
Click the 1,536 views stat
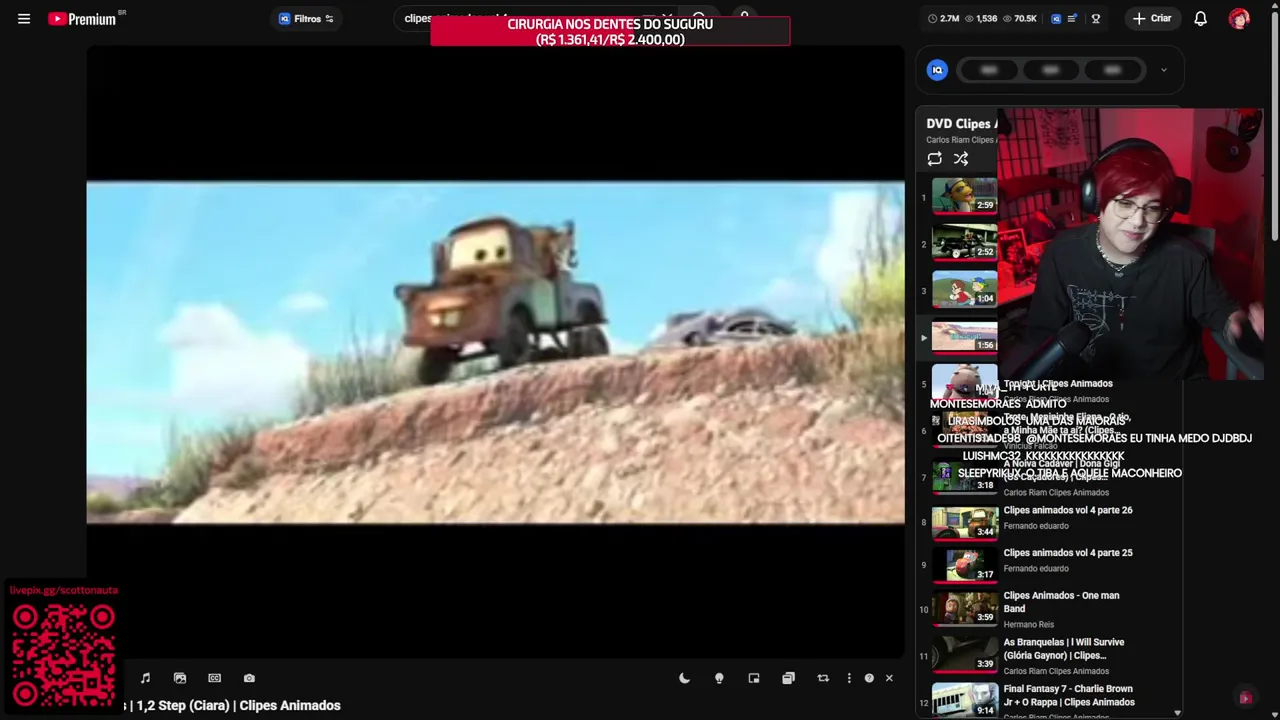[x=981, y=19]
